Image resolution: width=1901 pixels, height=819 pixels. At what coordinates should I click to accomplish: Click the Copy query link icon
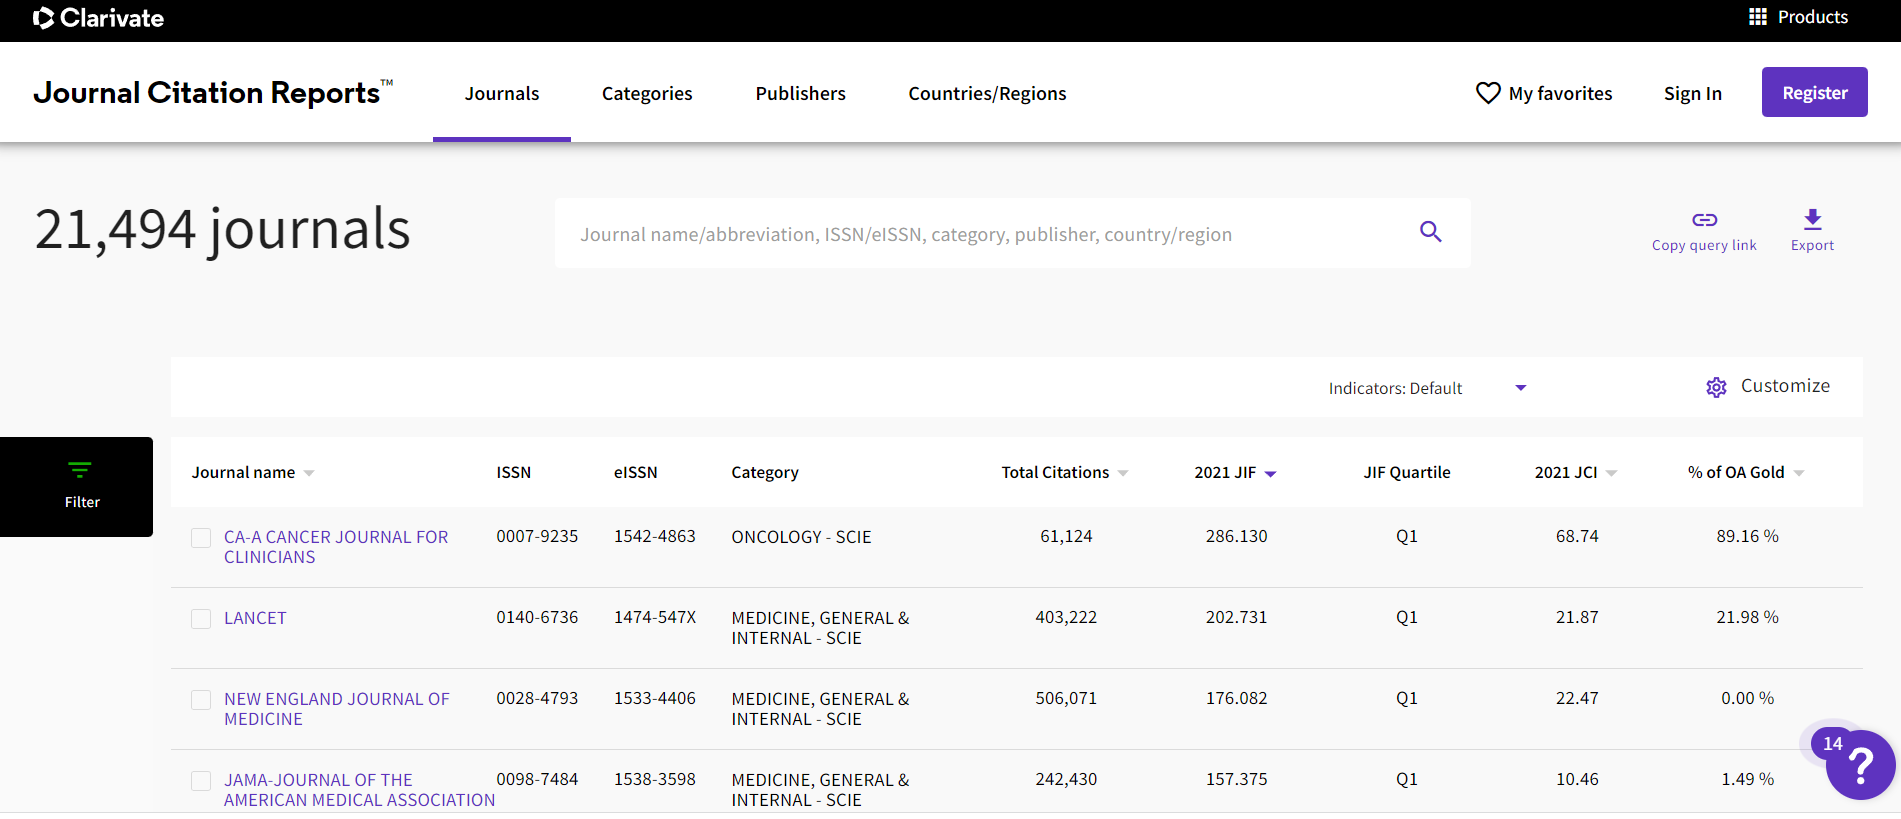point(1704,220)
